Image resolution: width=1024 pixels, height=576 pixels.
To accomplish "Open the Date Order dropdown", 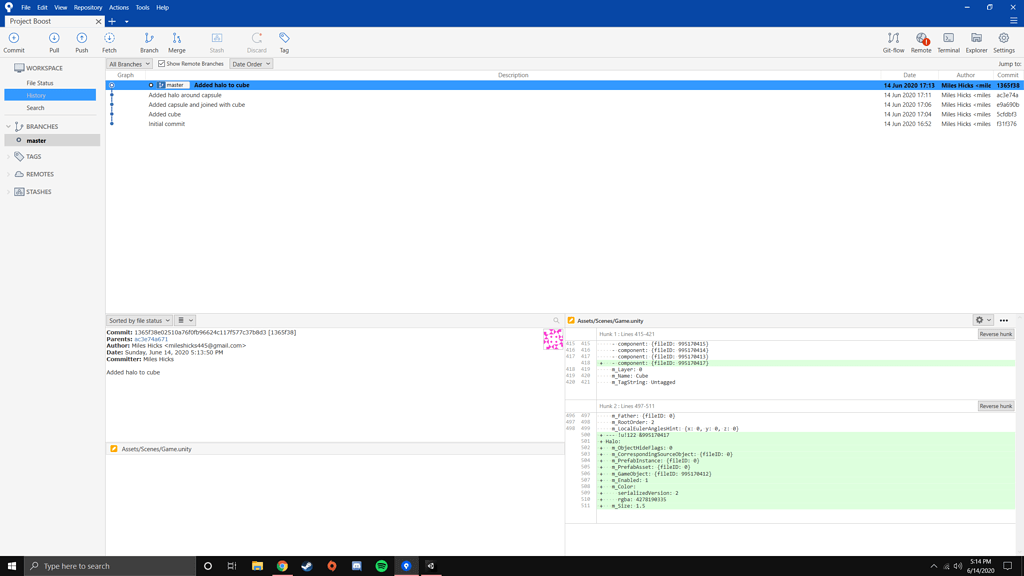I will coord(251,62).
